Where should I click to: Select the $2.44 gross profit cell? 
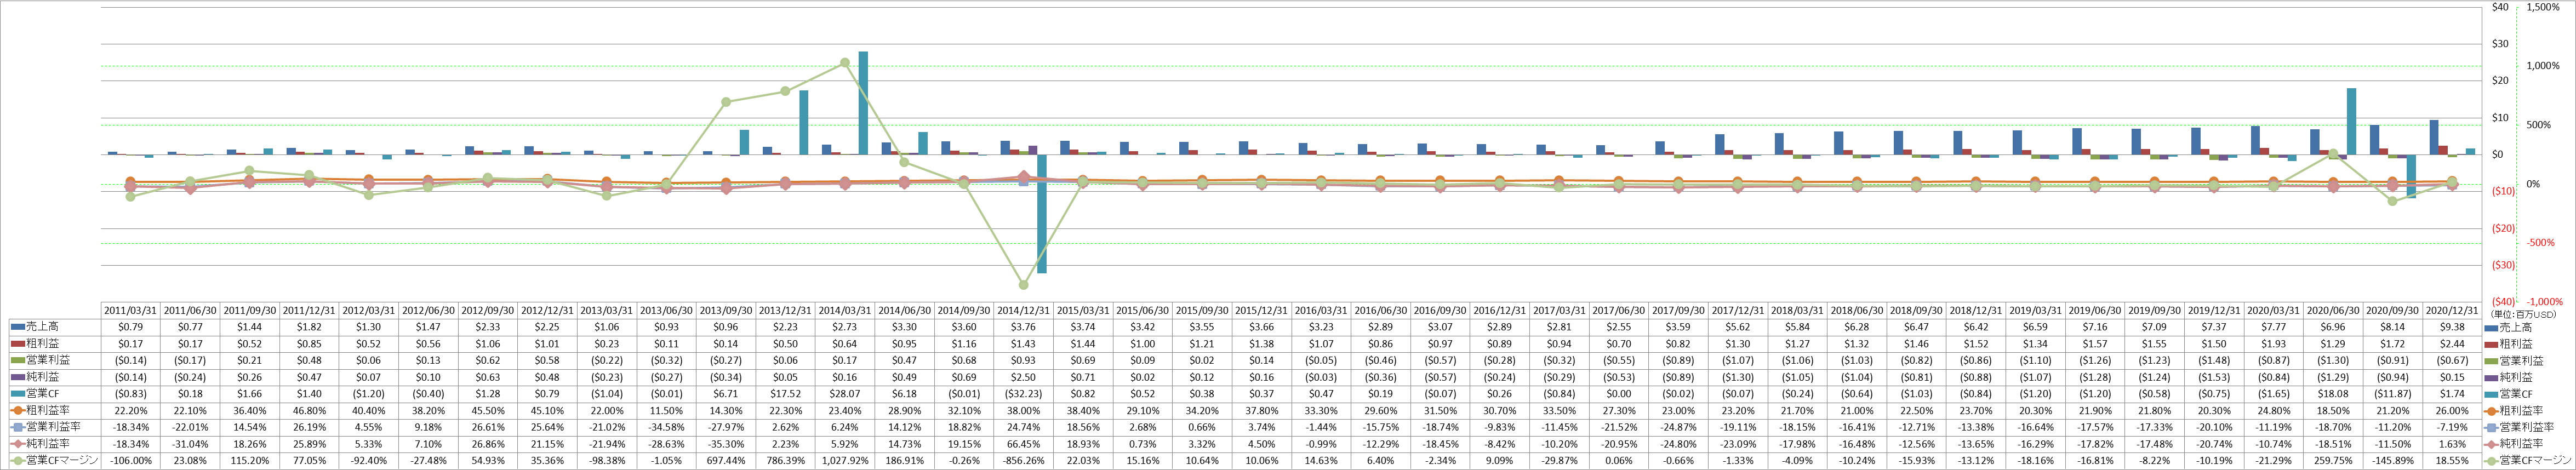(2452, 344)
